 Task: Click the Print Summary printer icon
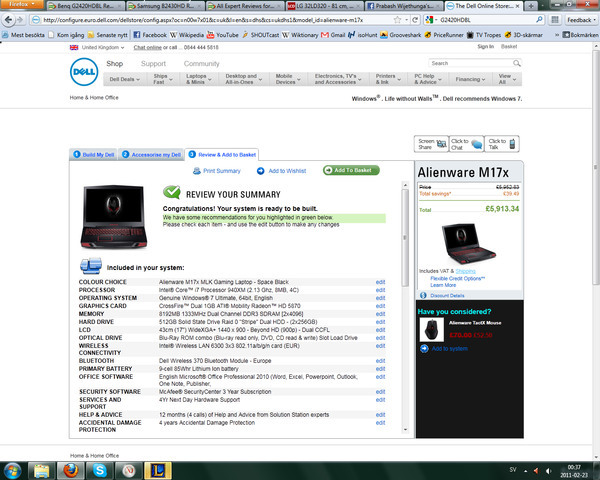[x=195, y=171]
